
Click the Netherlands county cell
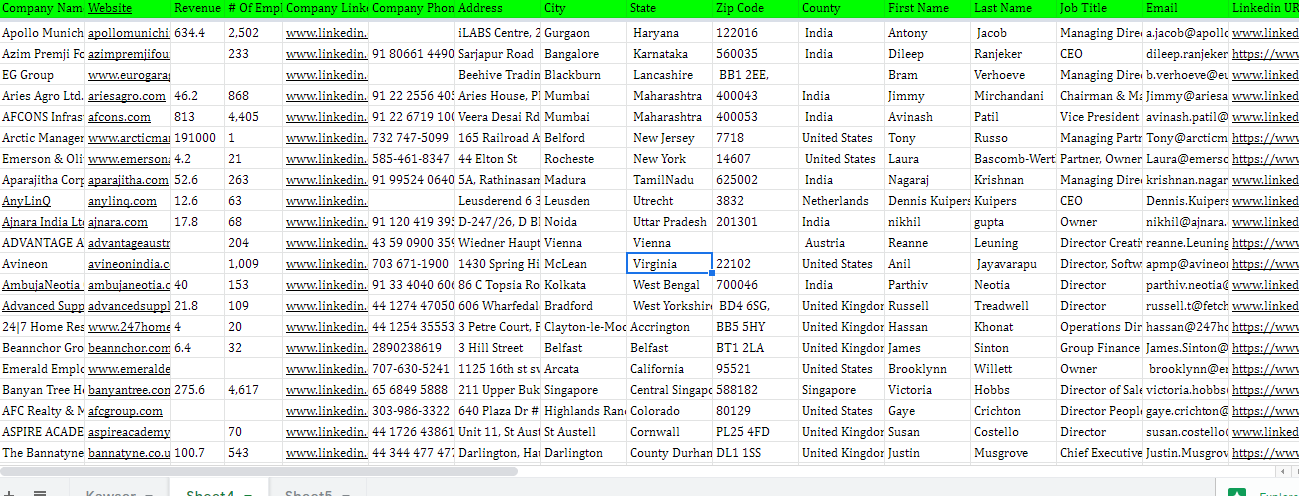[841, 201]
